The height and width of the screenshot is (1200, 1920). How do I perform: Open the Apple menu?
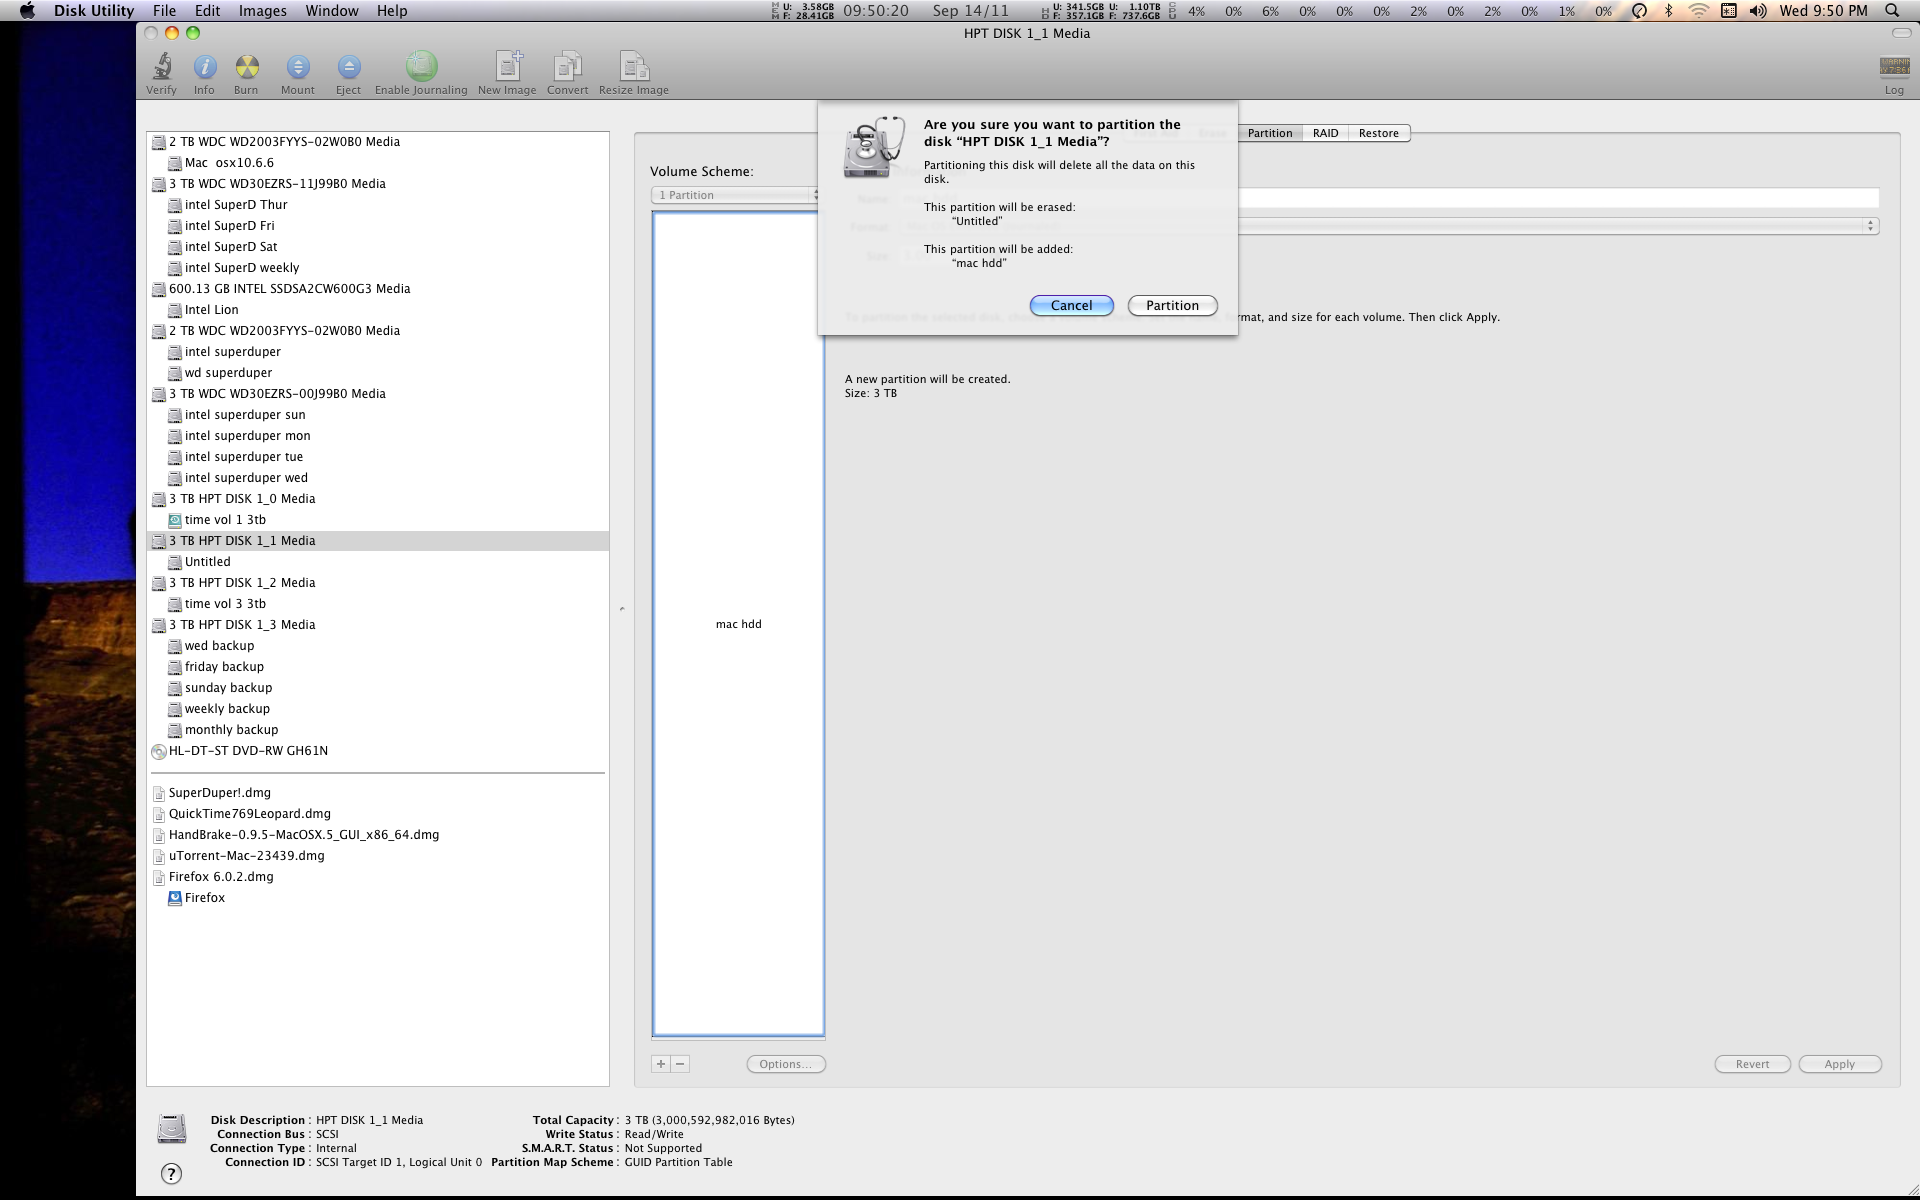27,11
